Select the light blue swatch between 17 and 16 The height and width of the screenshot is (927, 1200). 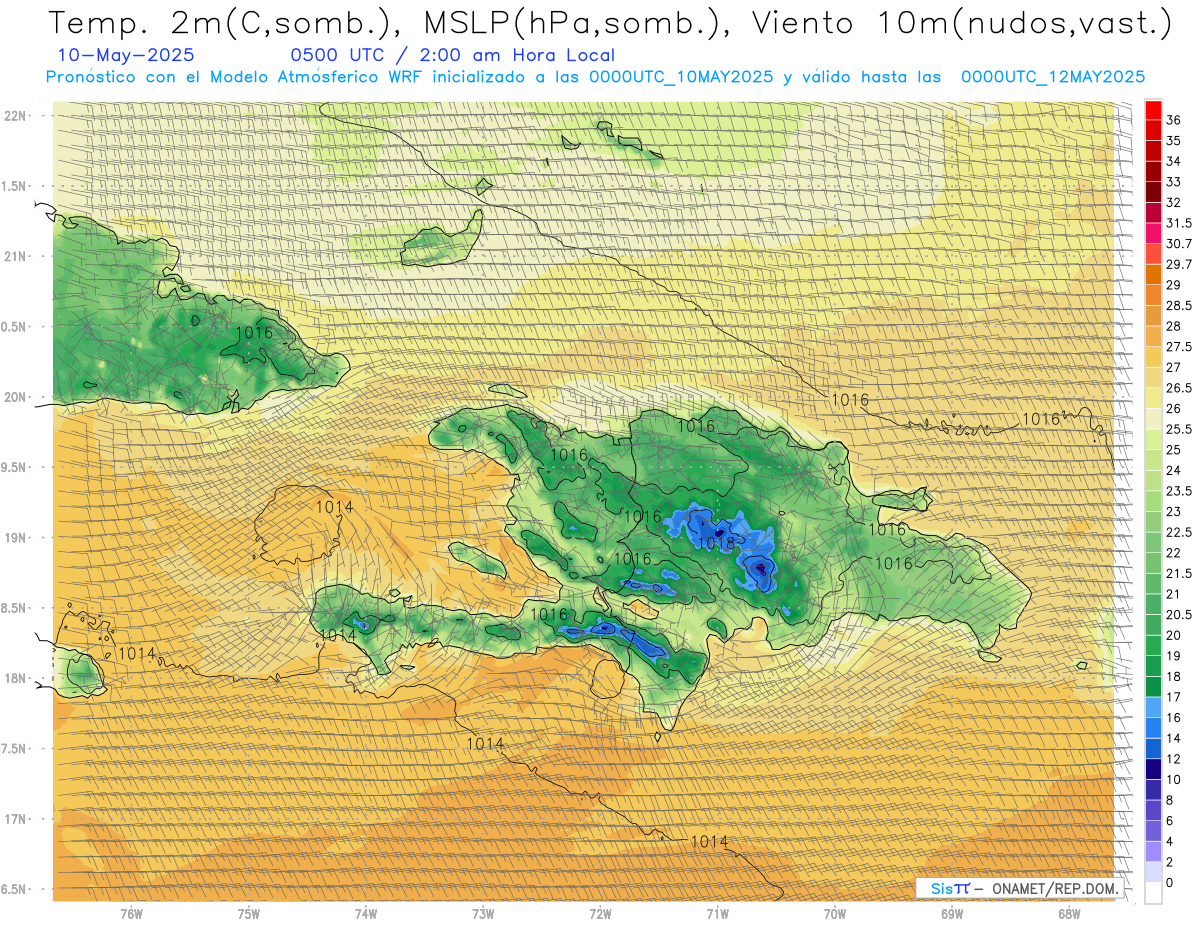[x=1153, y=707]
